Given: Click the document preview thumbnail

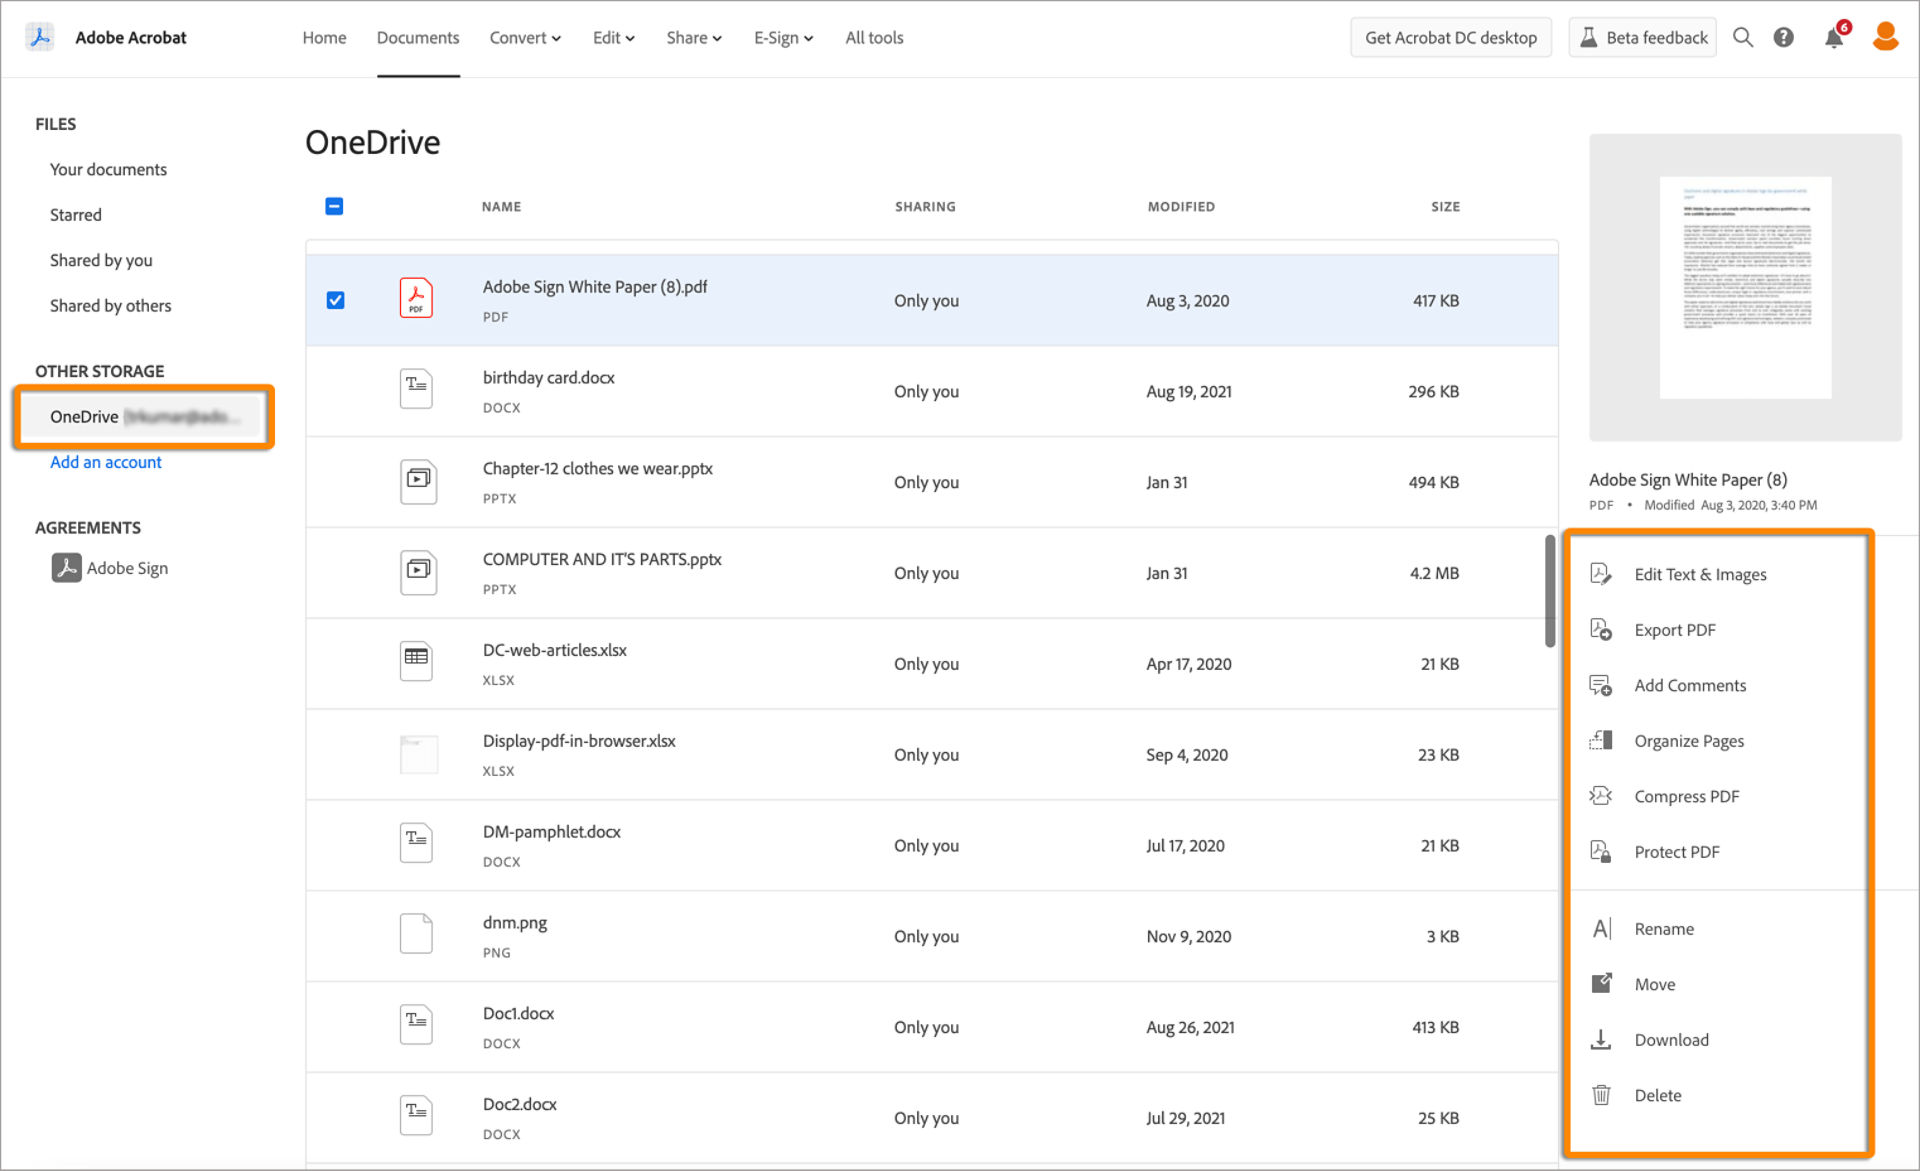Looking at the screenshot, I should (1745, 288).
